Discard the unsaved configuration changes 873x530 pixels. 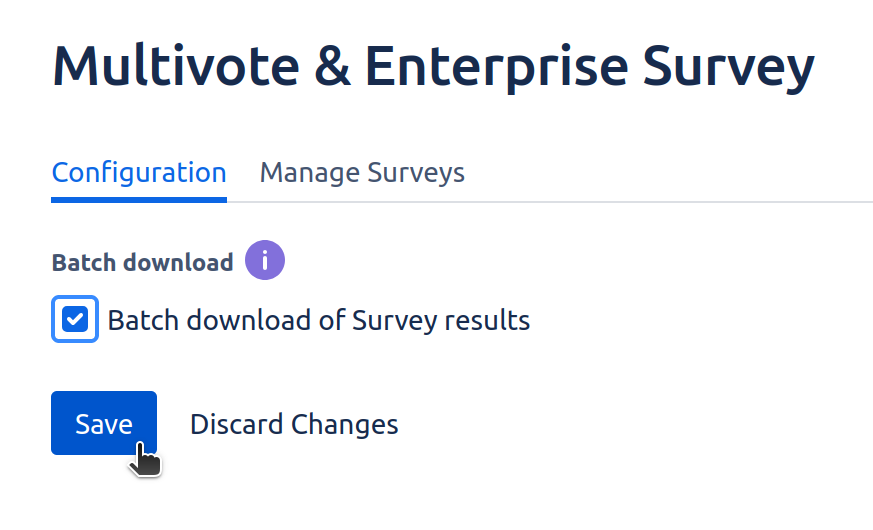(294, 424)
